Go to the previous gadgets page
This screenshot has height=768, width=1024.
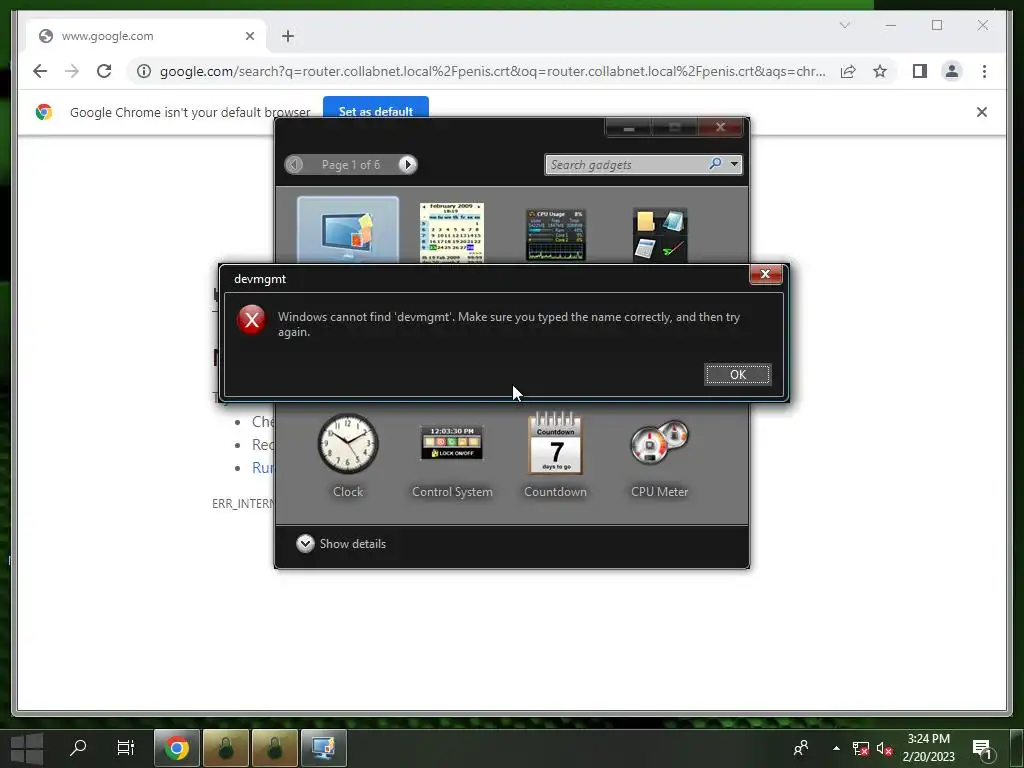coord(295,165)
